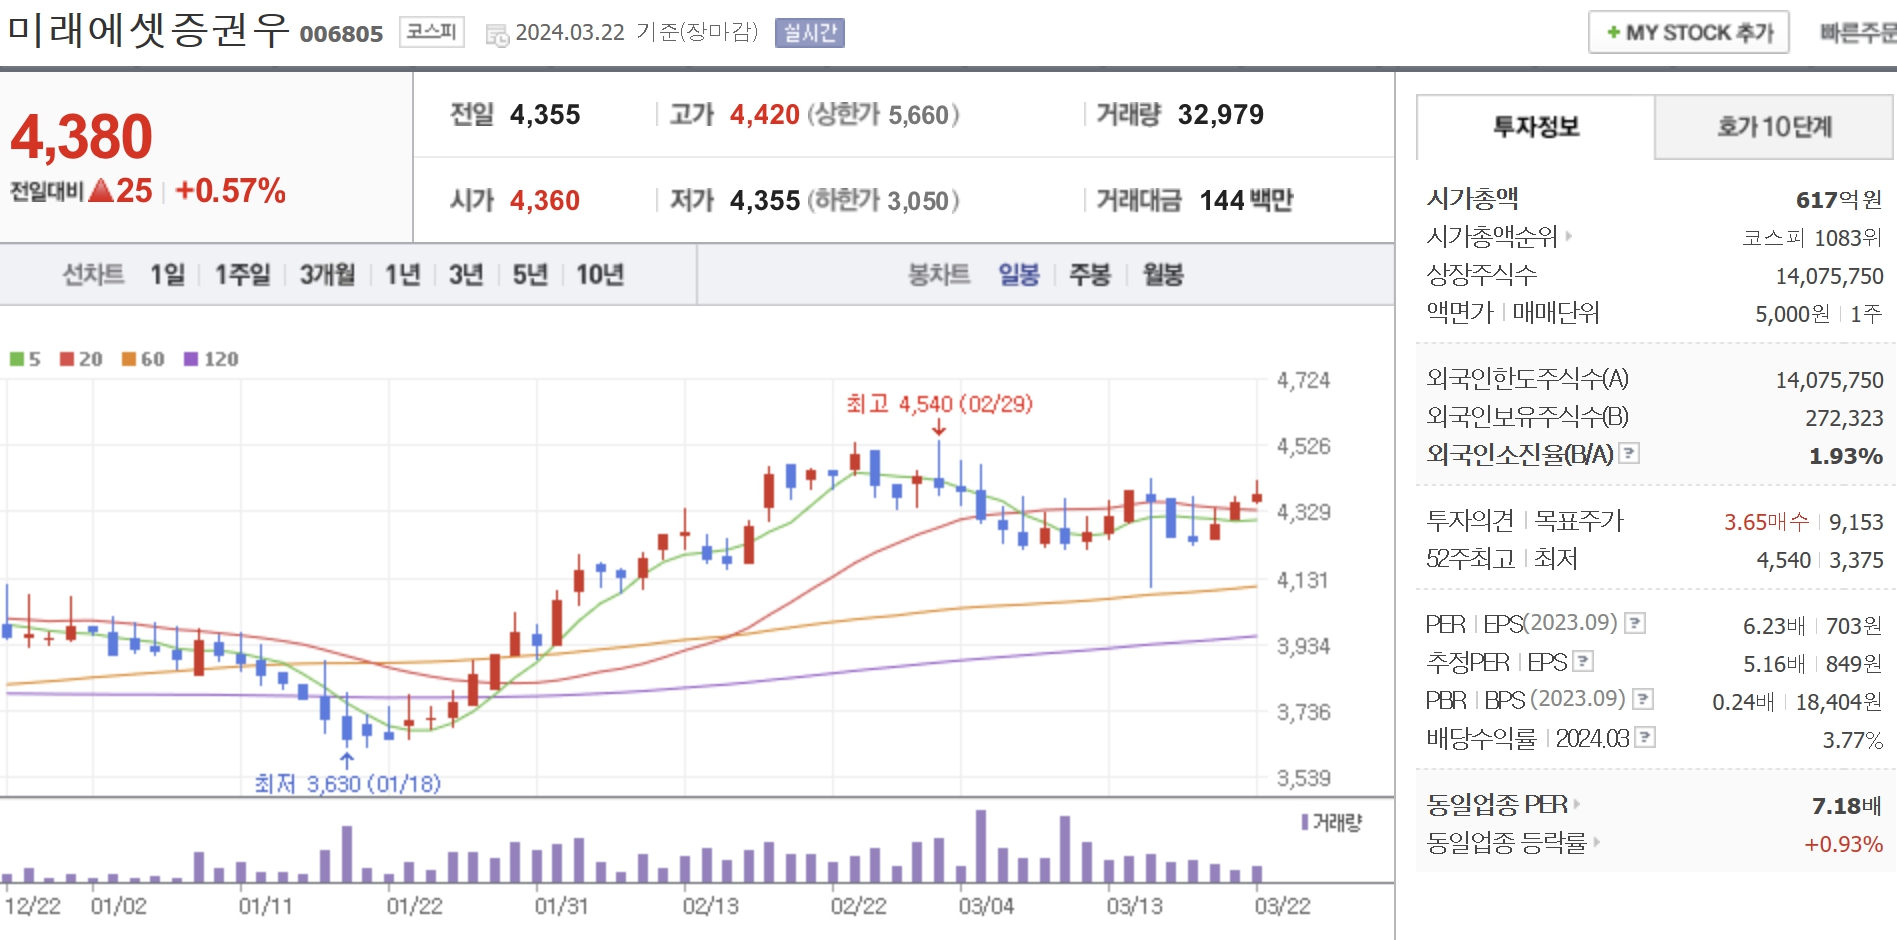Click the 상장주식수 value 14,075,750
This screenshot has width=1897, height=940.
click(x=1829, y=276)
